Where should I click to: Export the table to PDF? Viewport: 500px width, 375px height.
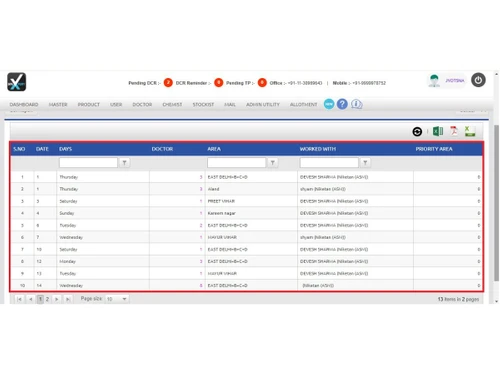coord(454,131)
